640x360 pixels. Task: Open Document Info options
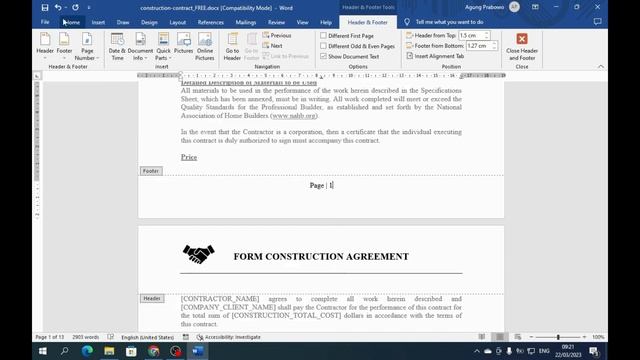[140, 47]
